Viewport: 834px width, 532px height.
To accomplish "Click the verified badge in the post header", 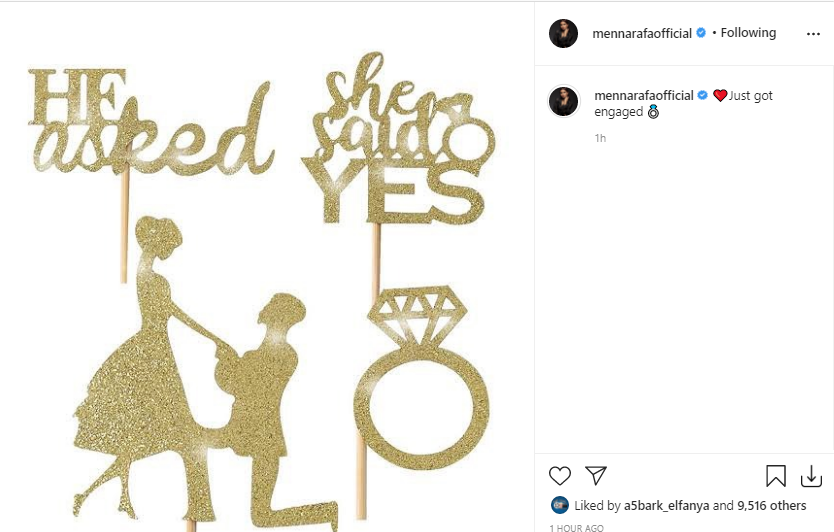I will (x=702, y=33).
